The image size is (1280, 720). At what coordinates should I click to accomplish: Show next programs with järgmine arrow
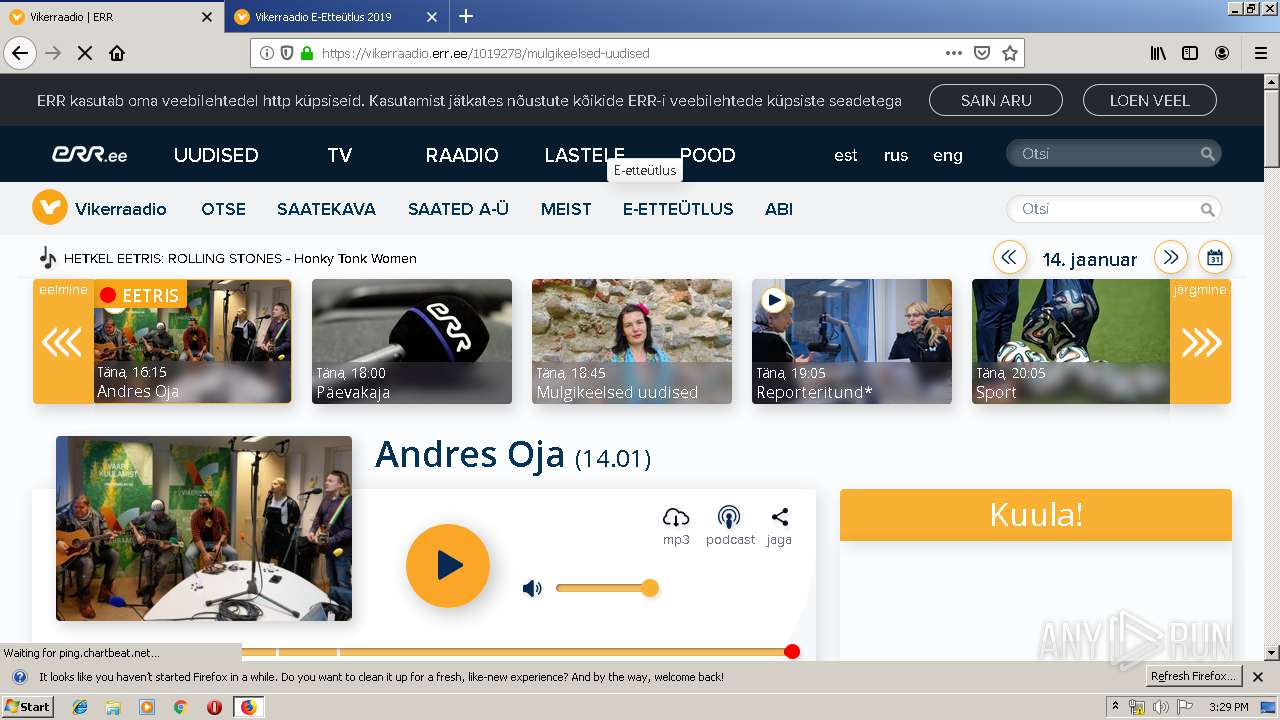pyautogui.click(x=1201, y=342)
